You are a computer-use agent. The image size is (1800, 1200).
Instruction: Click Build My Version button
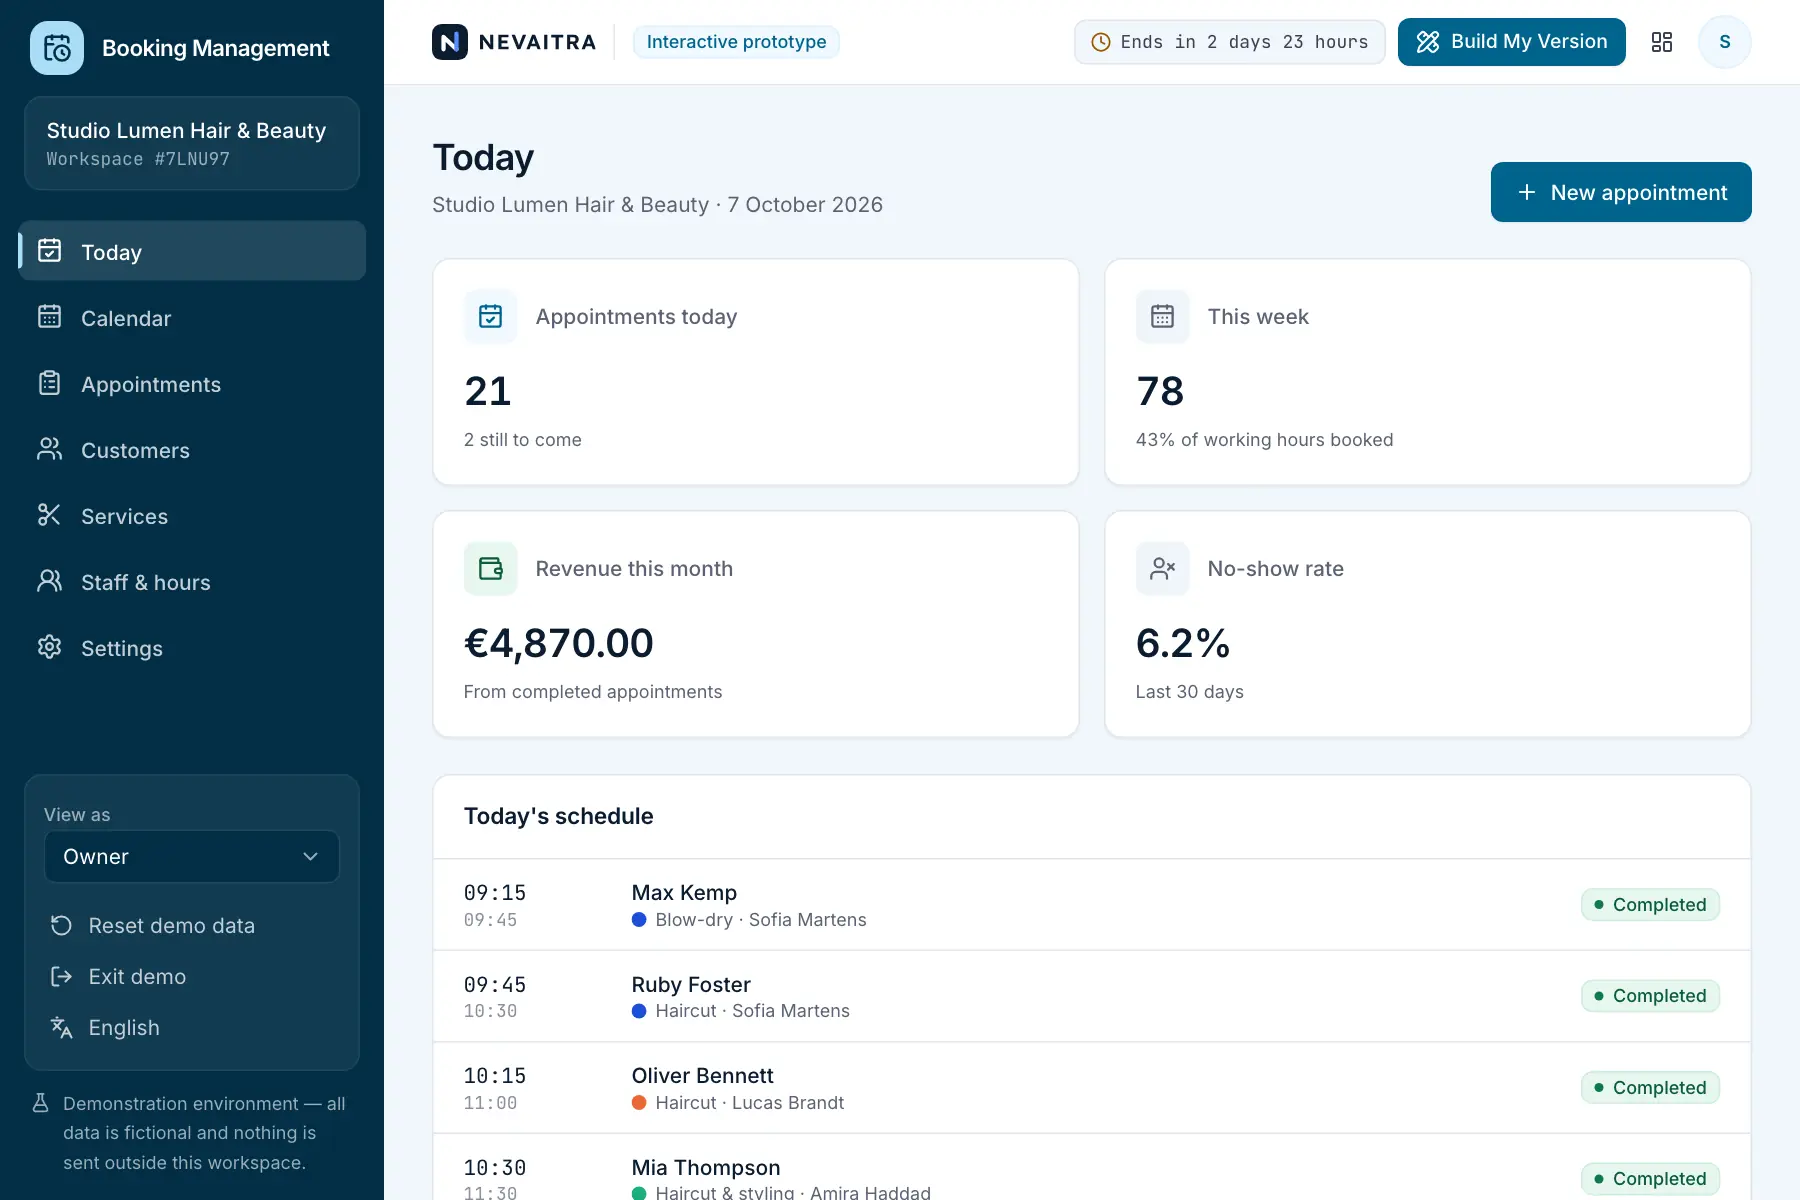[x=1512, y=42]
